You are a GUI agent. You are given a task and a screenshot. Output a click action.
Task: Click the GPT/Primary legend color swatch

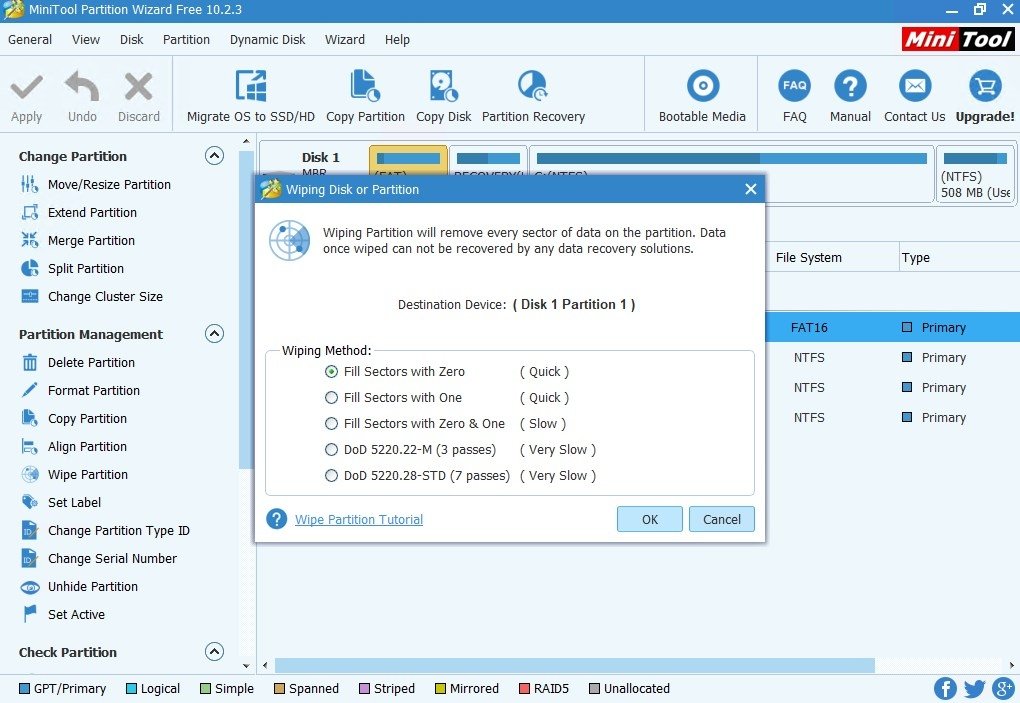pos(24,688)
